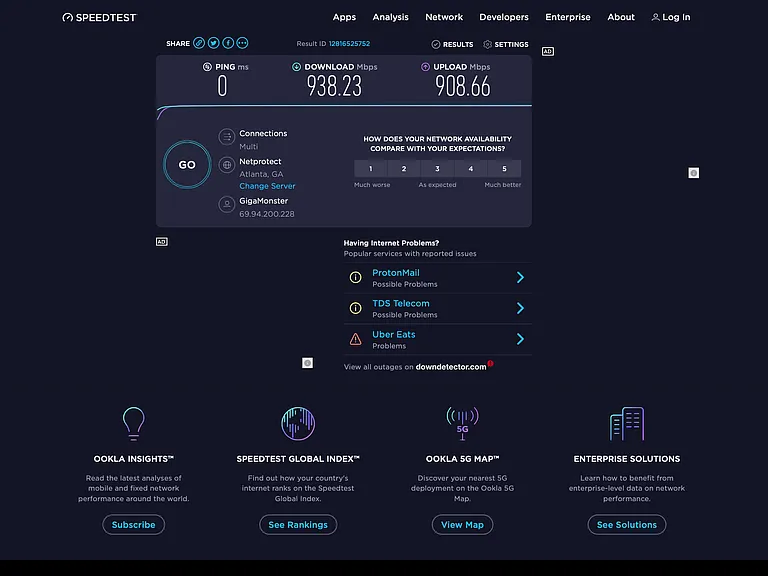Click the Netprotect server globe icon
The image size is (768, 576).
(227, 165)
